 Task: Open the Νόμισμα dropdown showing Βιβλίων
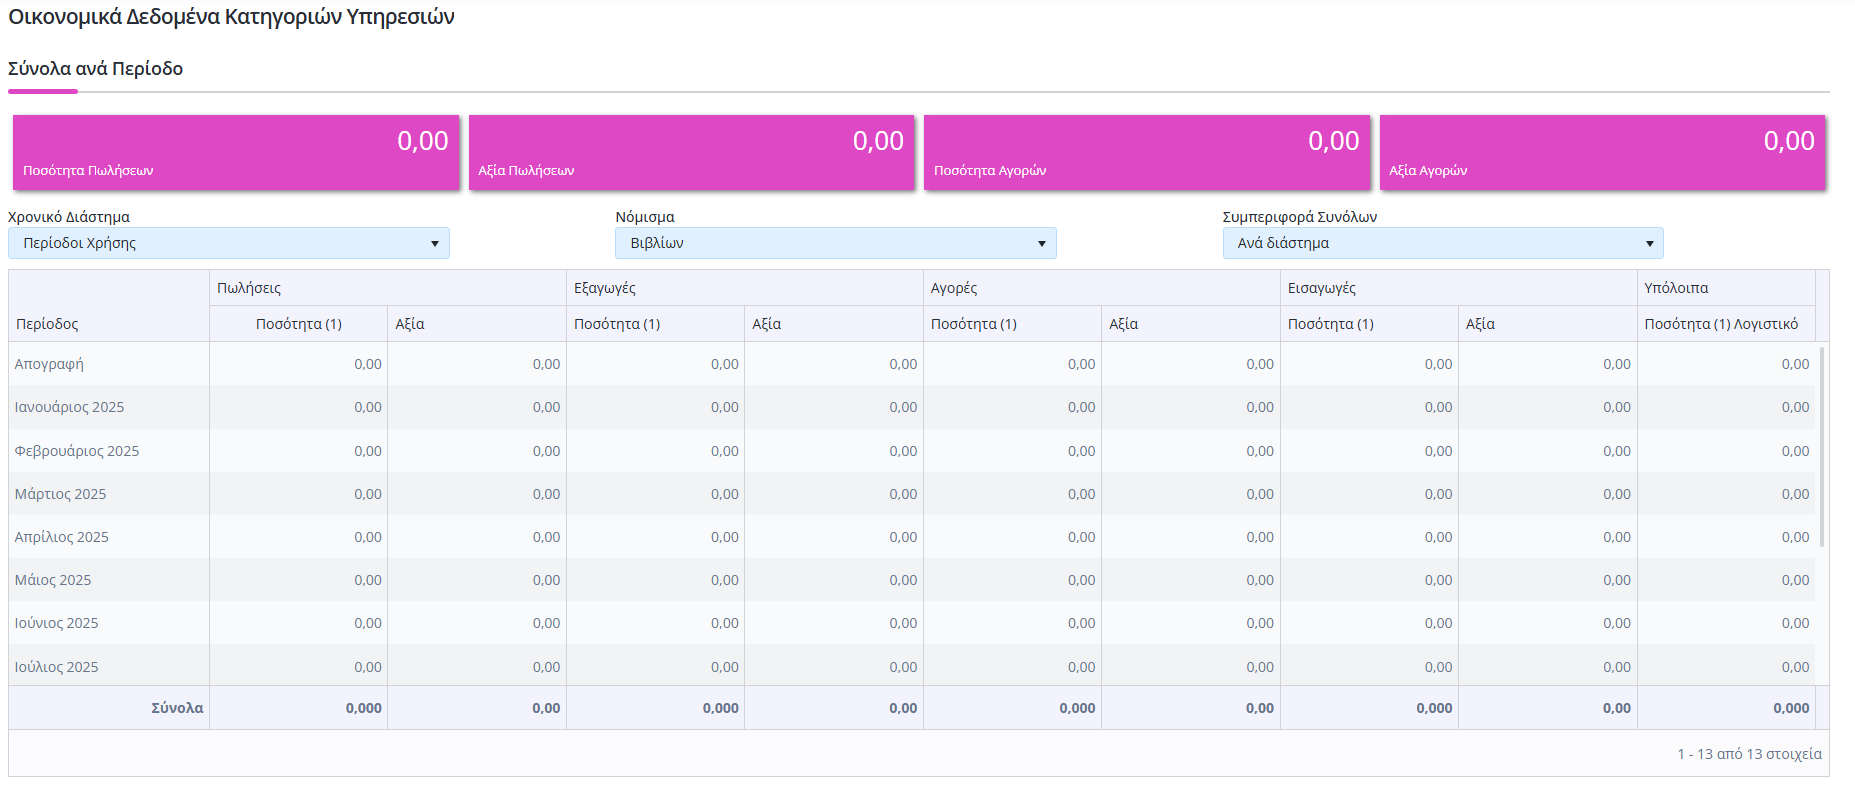pos(835,243)
